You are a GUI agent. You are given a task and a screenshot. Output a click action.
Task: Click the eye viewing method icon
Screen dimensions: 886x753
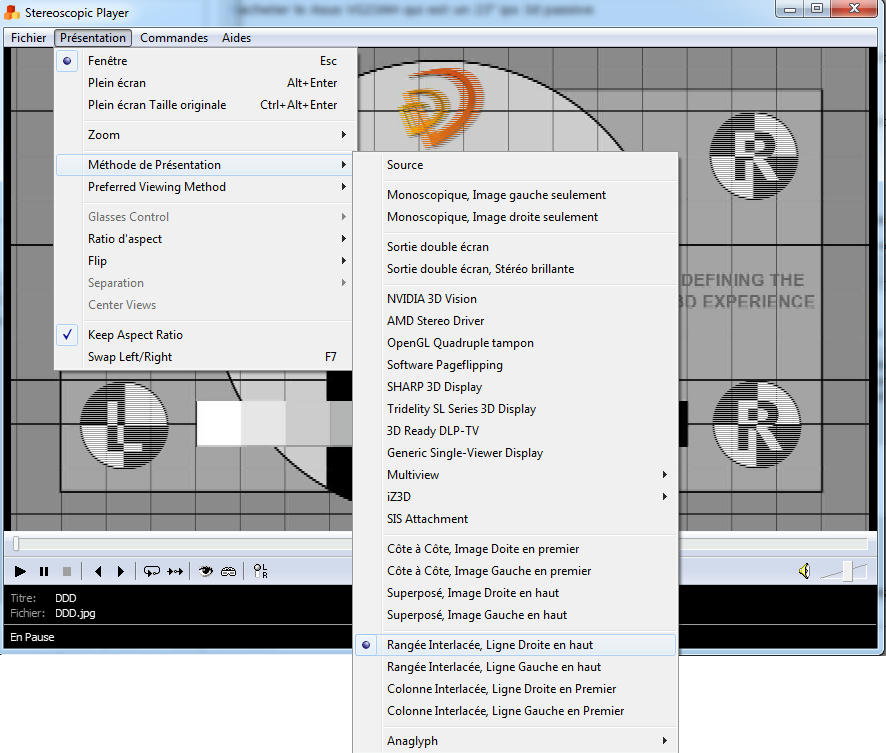(206, 571)
